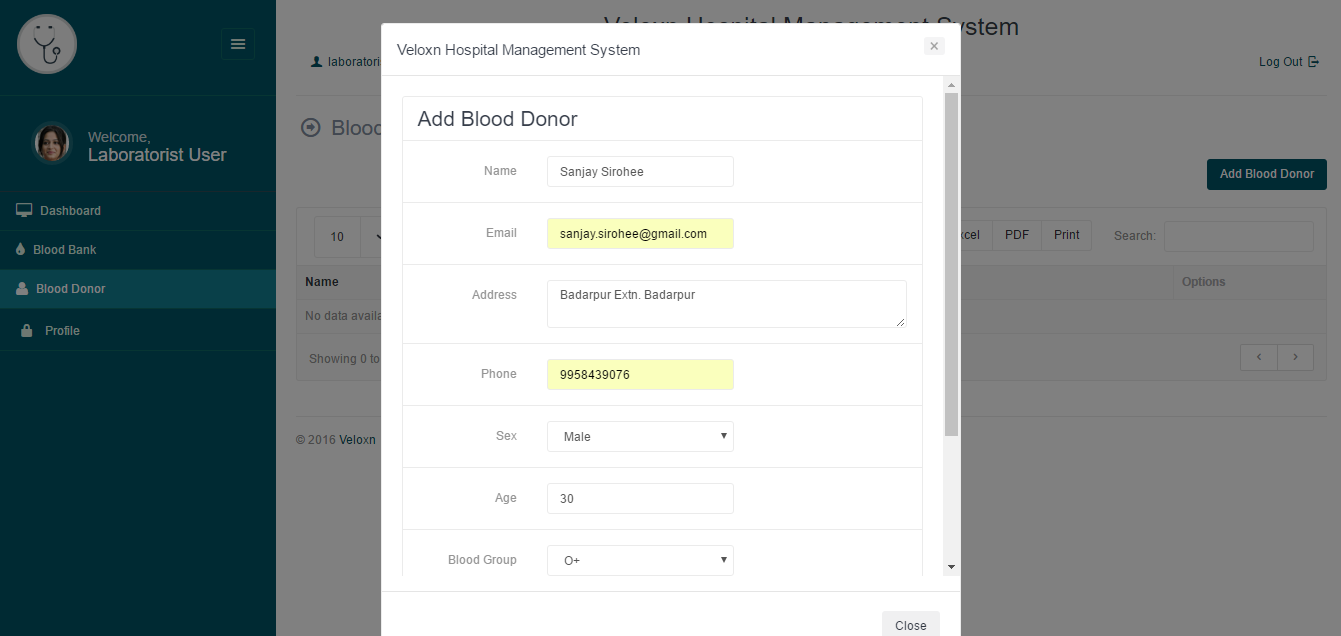This screenshot has width=1341, height=636.
Task: Close the modal with the X icon
Action: point(934,46)
